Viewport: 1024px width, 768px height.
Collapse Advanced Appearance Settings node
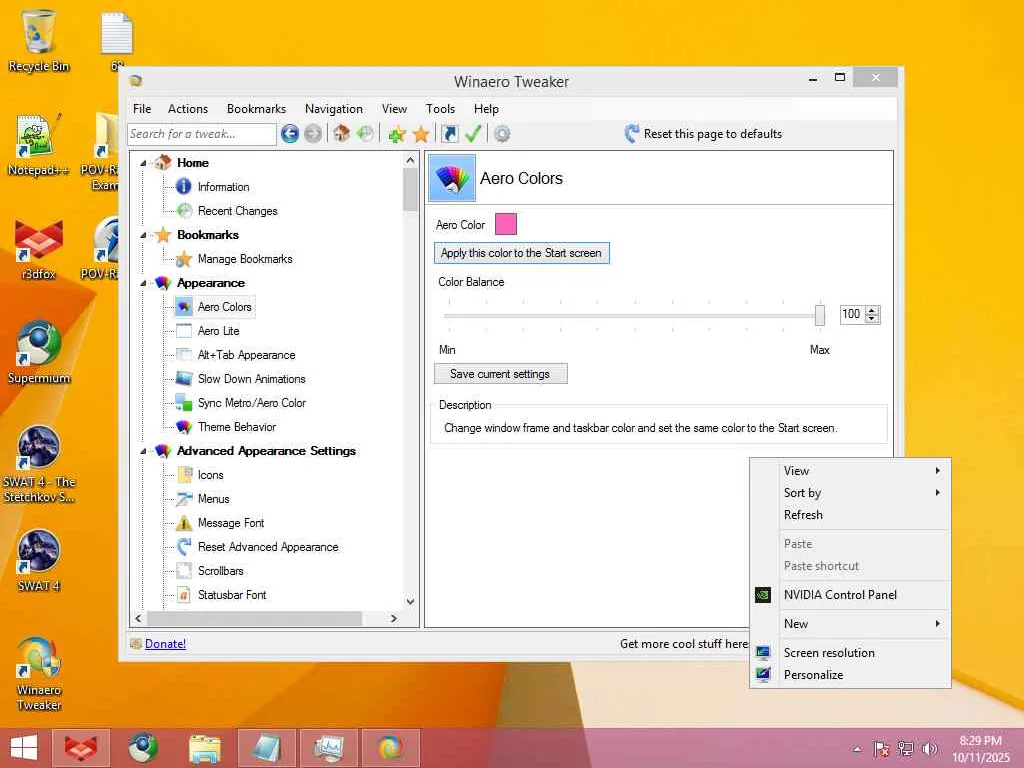(x=143, y=451)
